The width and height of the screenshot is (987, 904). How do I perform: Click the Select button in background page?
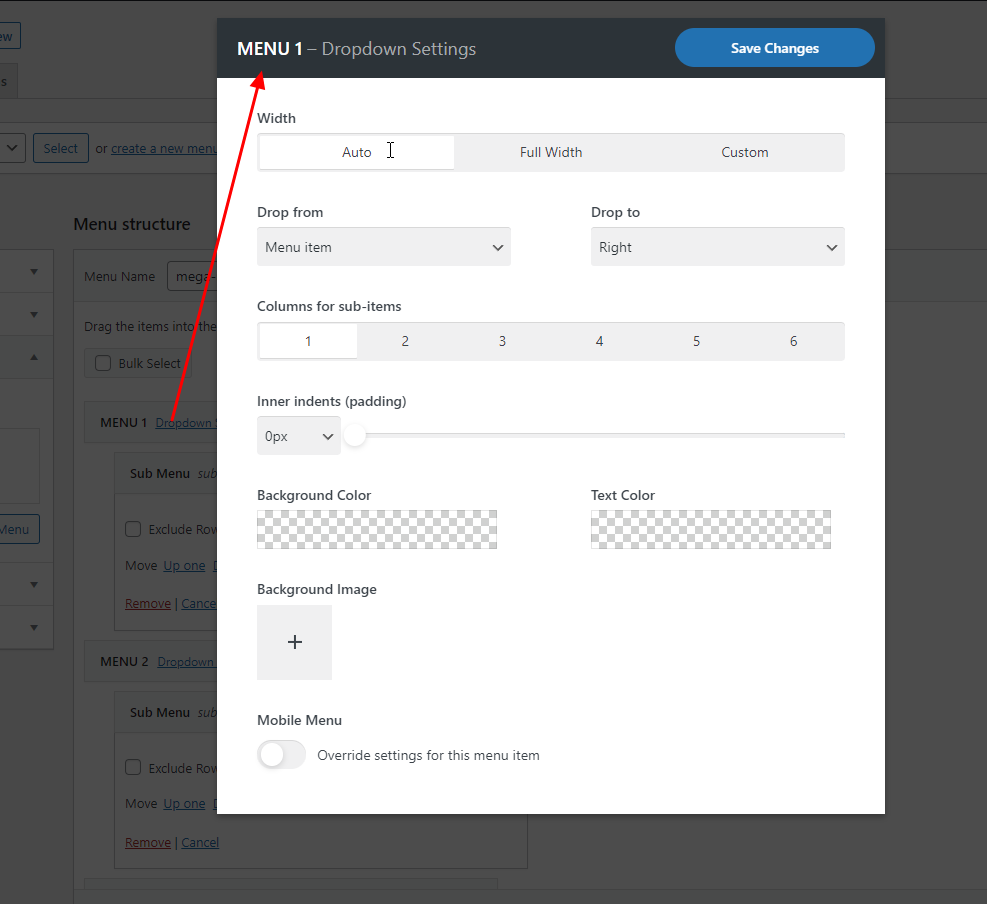coord(60,149)
